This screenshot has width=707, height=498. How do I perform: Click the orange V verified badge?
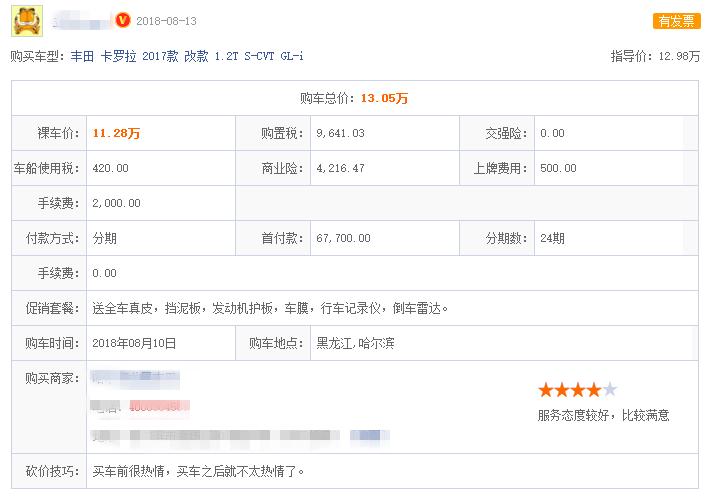(x=123, y=20)
